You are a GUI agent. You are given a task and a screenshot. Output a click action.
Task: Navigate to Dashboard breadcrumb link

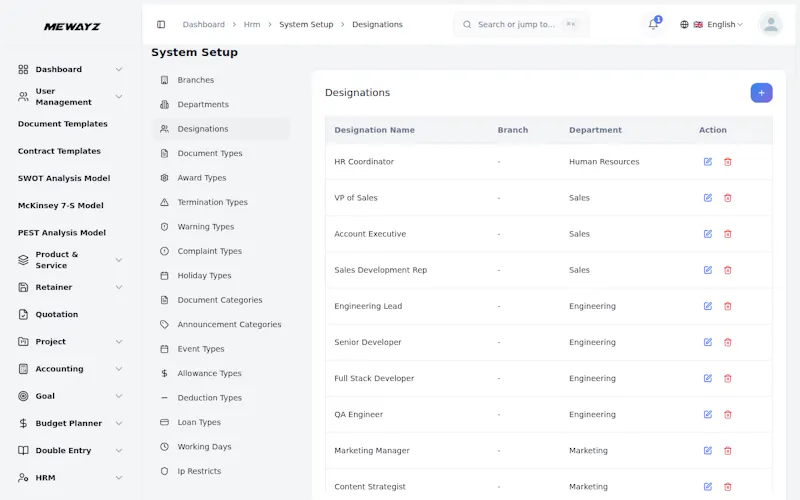click(204, 24)
